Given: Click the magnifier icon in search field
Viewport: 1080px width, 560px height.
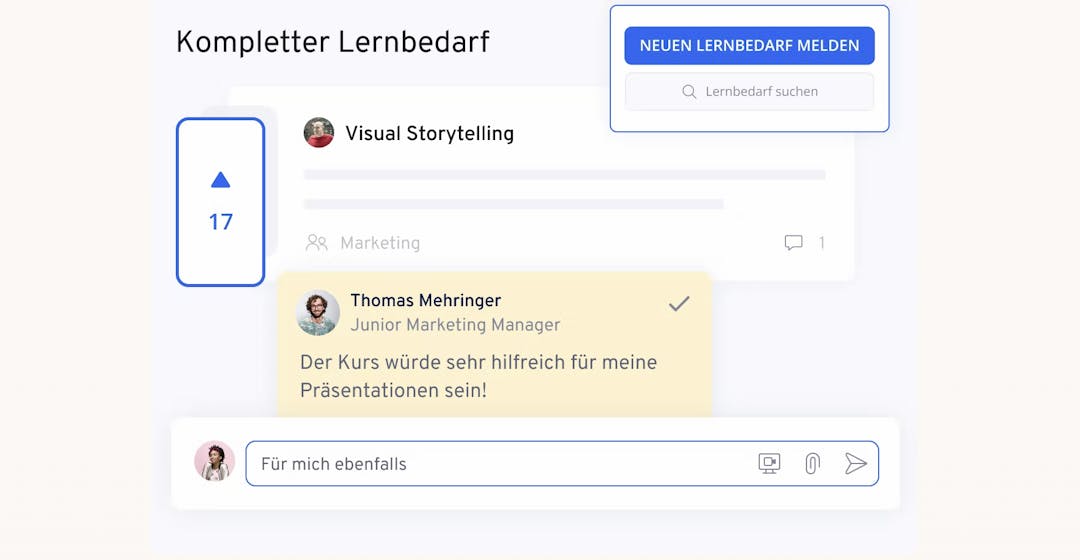Looking at the screenshot, I should 689,92.
